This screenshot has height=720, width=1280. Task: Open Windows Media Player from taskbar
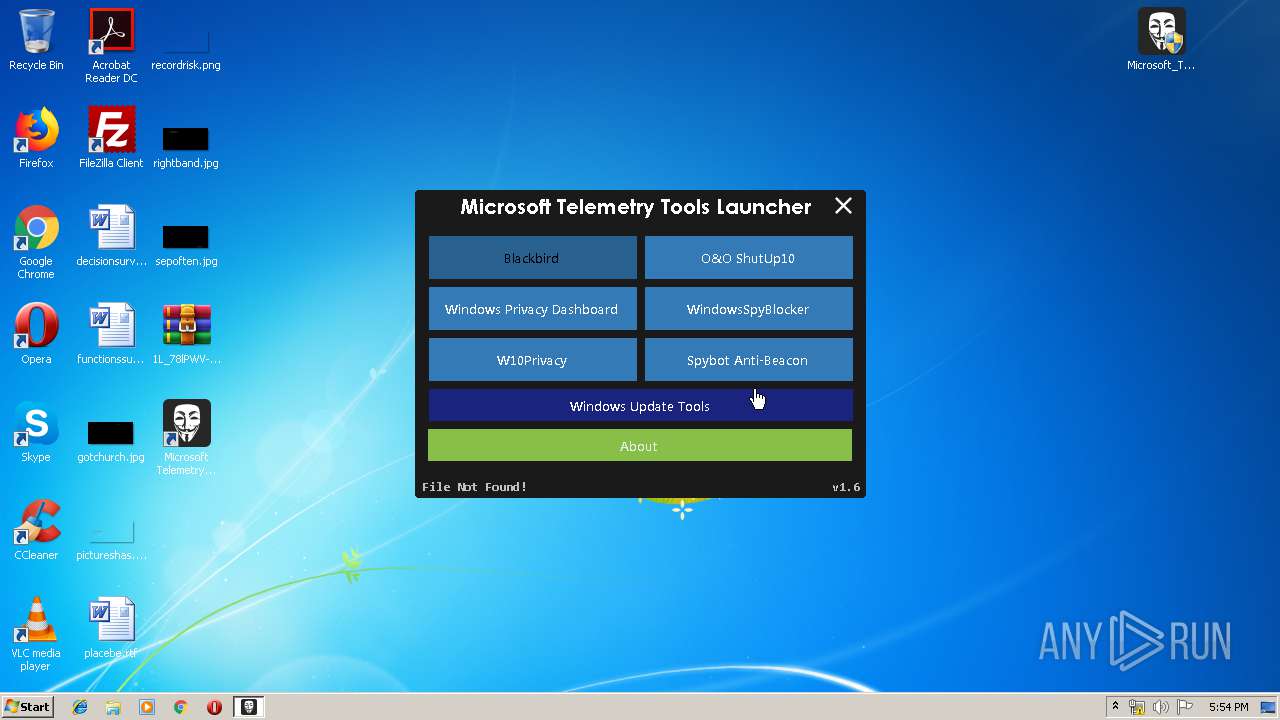click(x=147, y=707)
